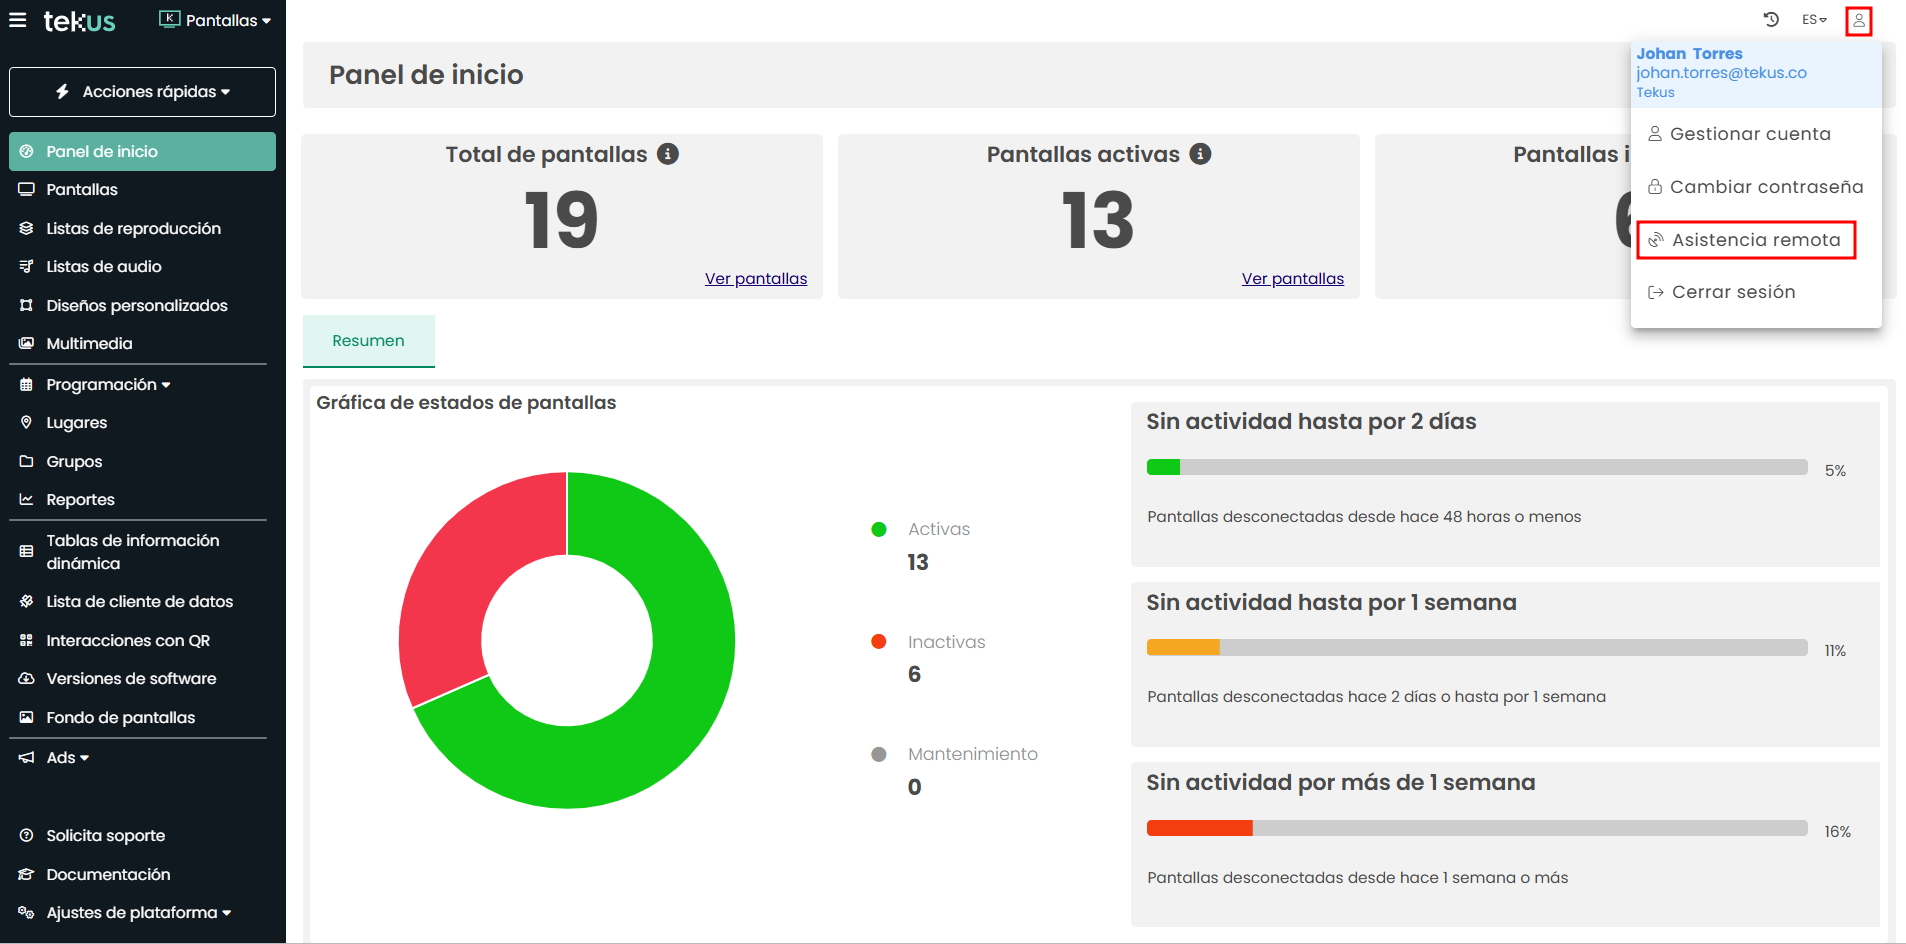The height and width of the screenshot is (944, 1906).
Task: Click Ver pantallas under Total de pantallas
Action: 755,279
